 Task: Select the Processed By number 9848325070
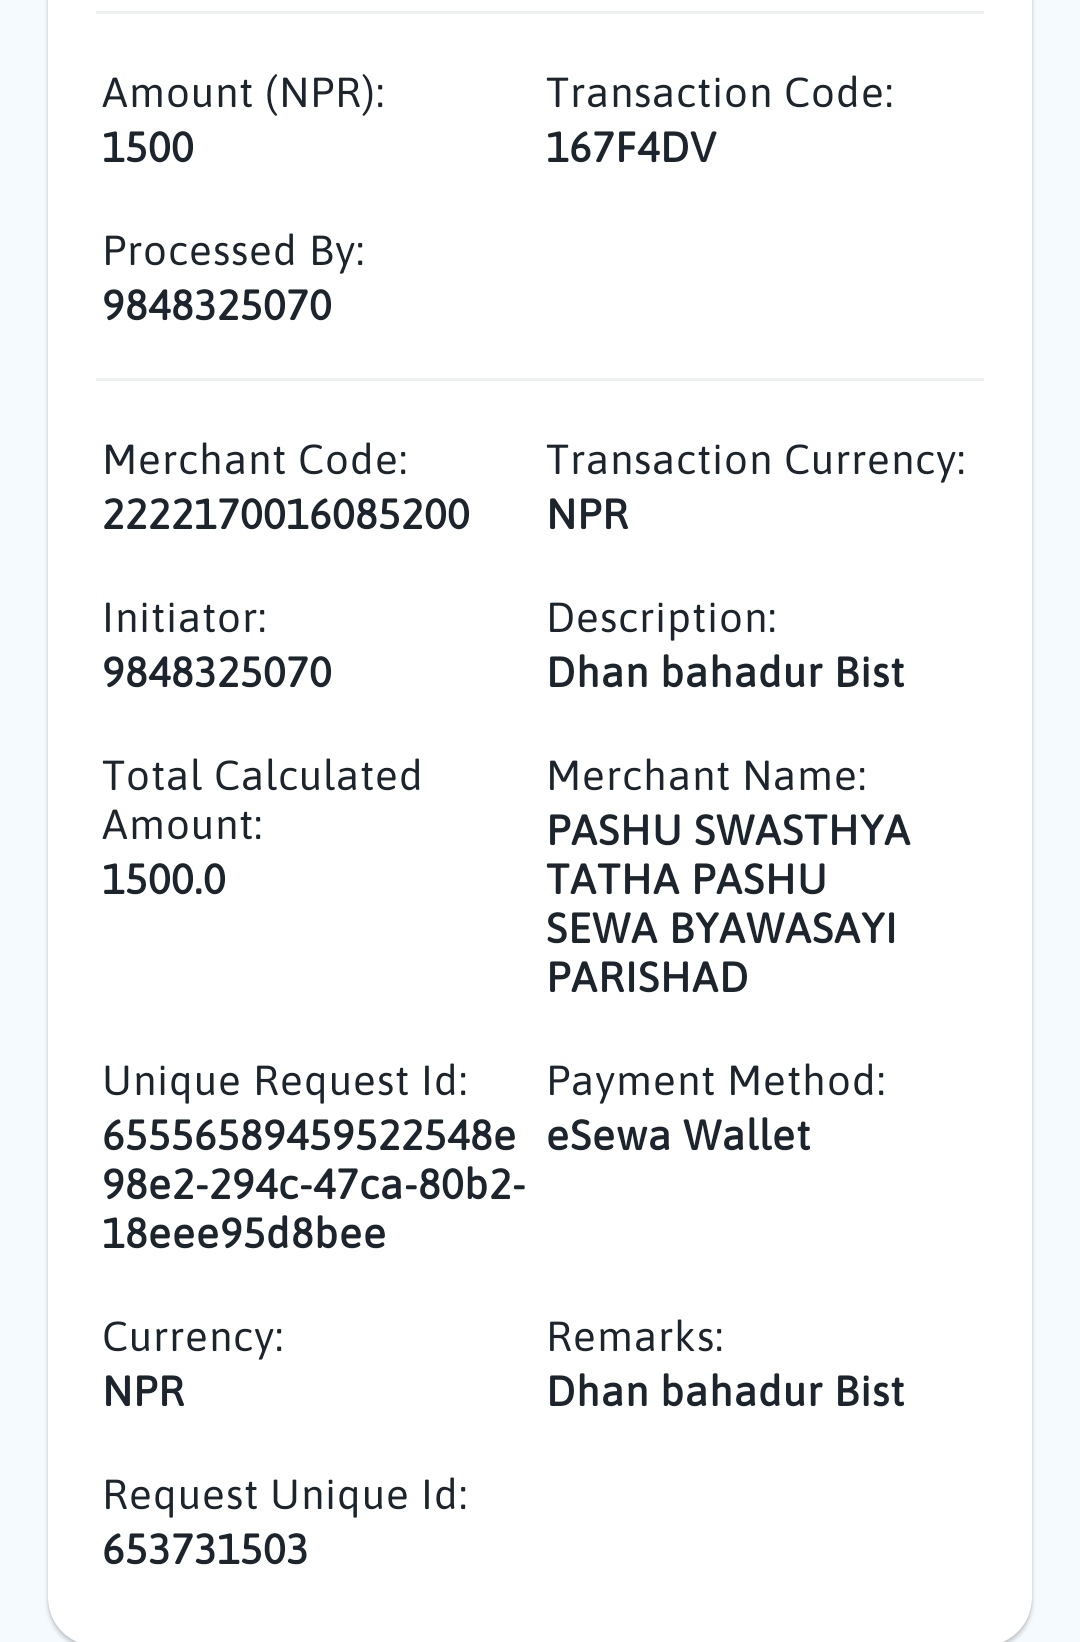(x=217, y=306)
